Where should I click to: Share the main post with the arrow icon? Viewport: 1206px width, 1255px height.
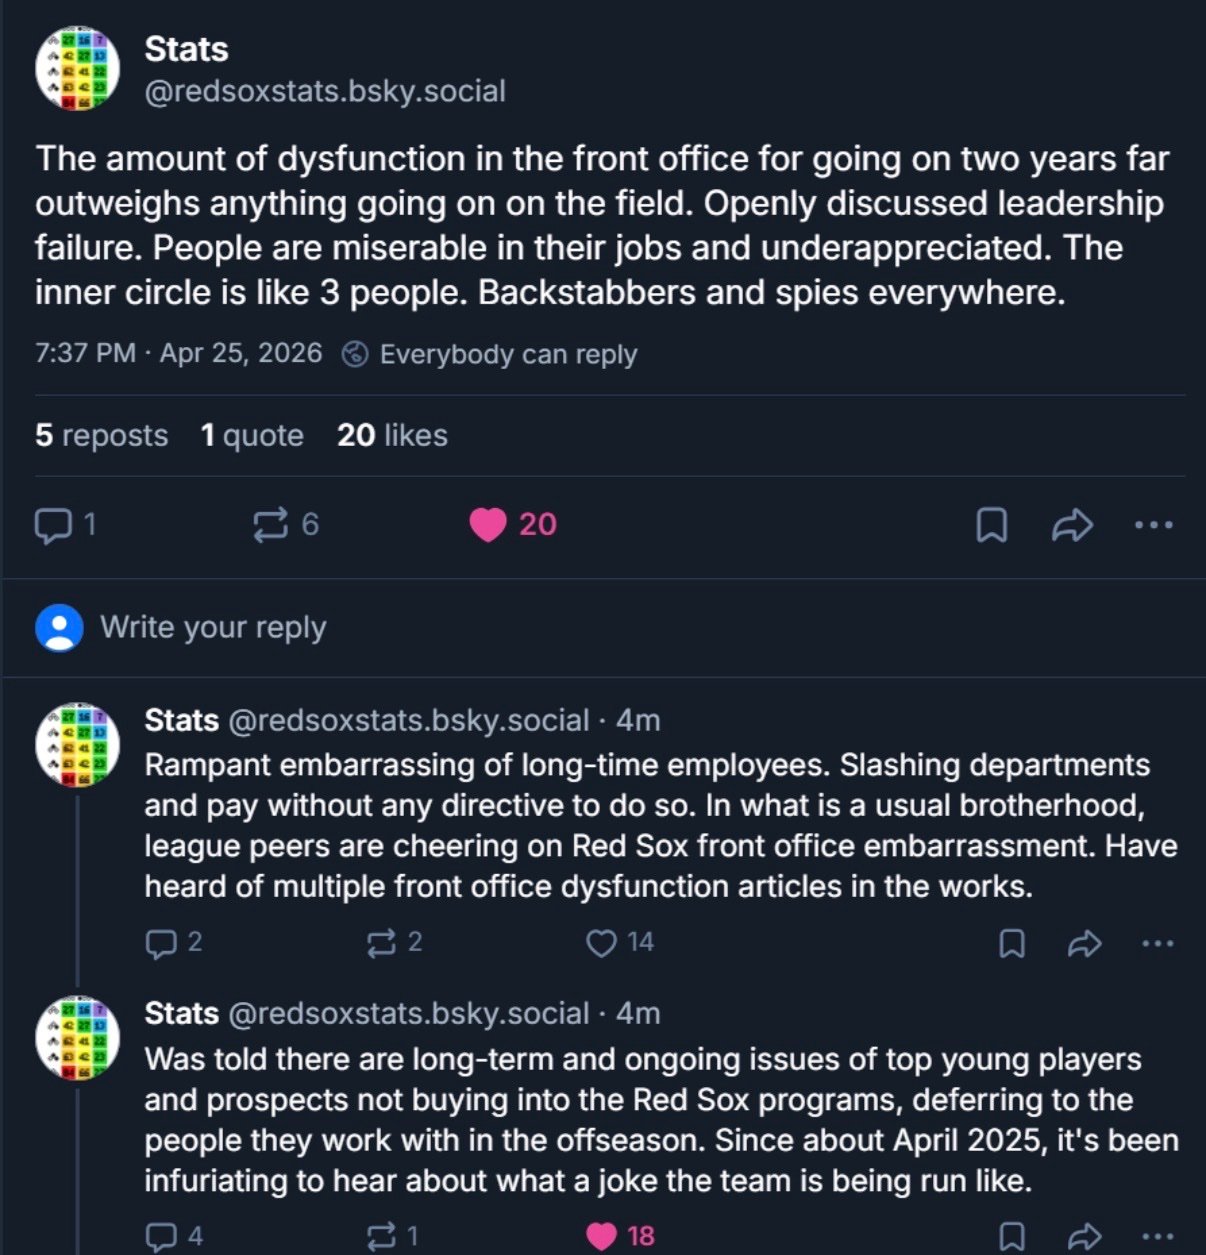coord(1072,525)
